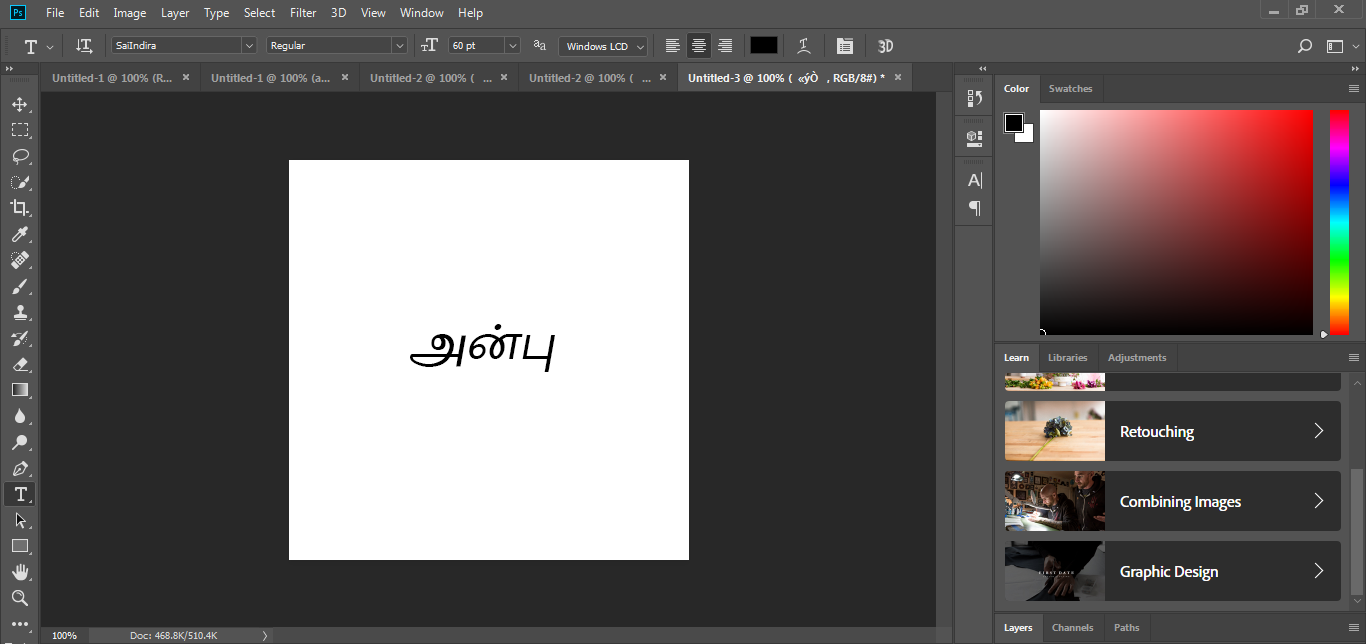Select the Quick Selection tool
Screen dimensions: 1366x644
pyautogui.click(x=20, y=182)
